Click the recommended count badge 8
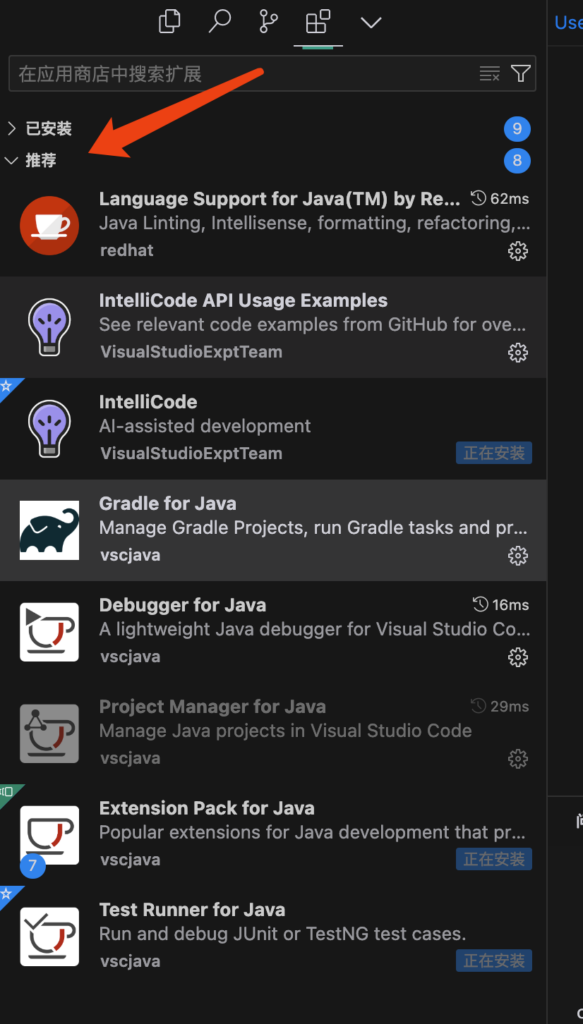 coord(517,161)
